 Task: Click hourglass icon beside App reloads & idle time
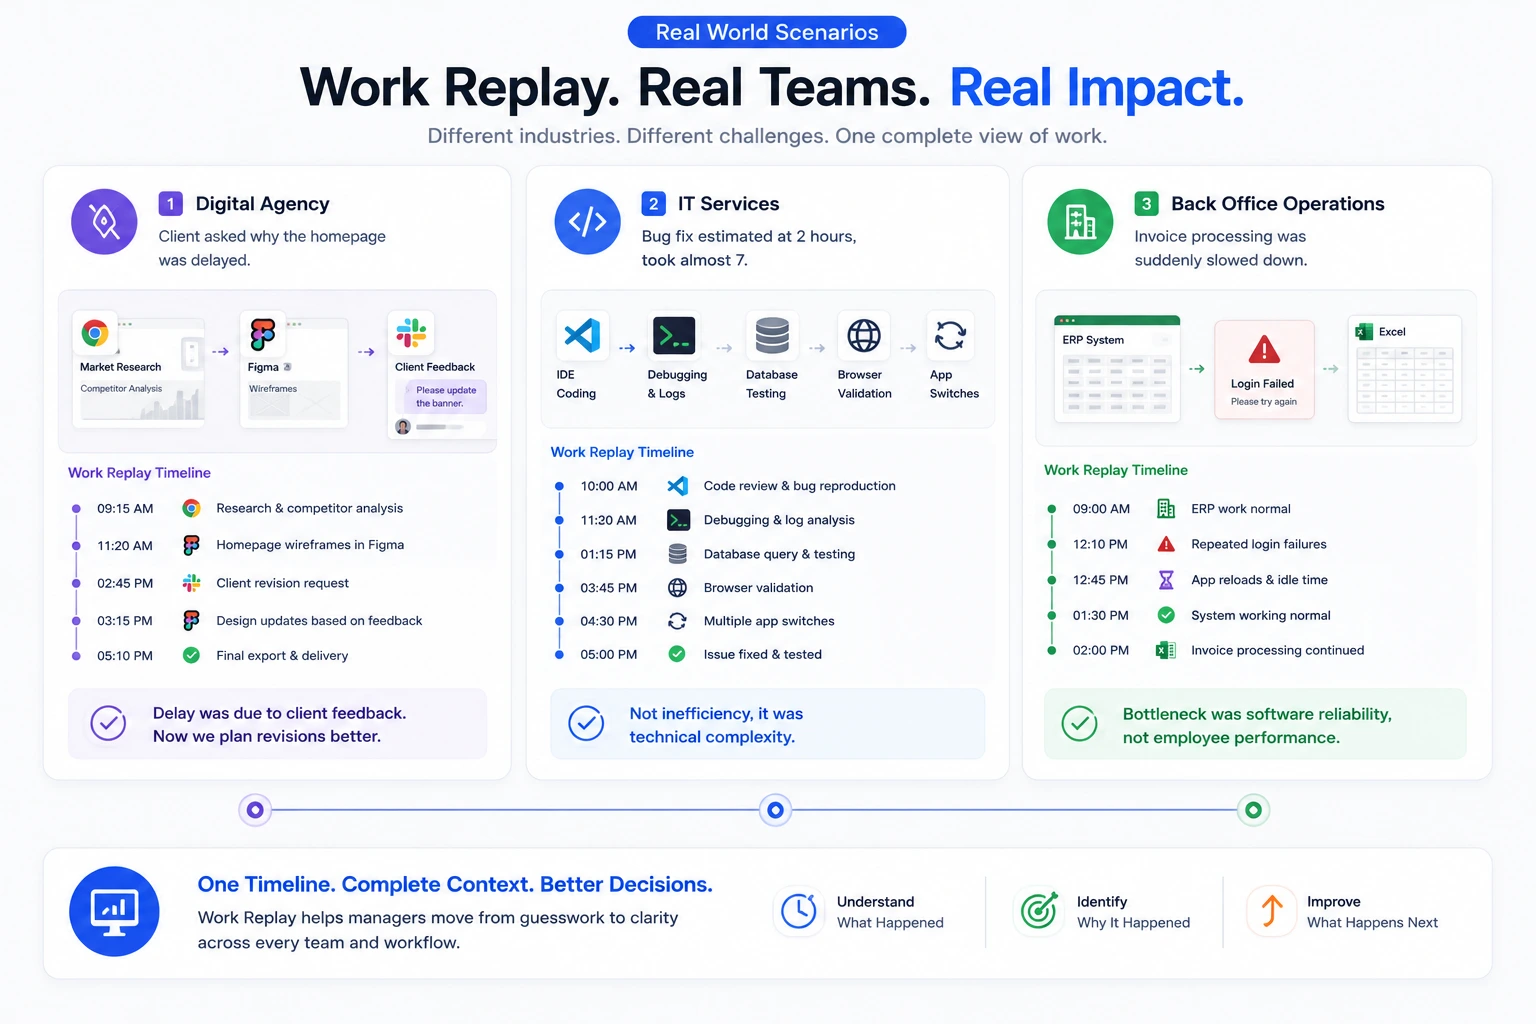[x=1166, y=580]
